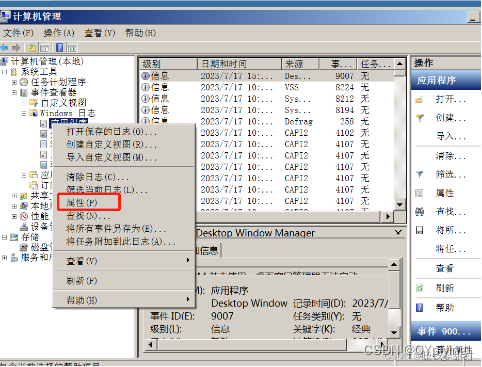Click the icon of 事件查看器 tree node
This screenshot has height=367, width=482.
[24, 92]
